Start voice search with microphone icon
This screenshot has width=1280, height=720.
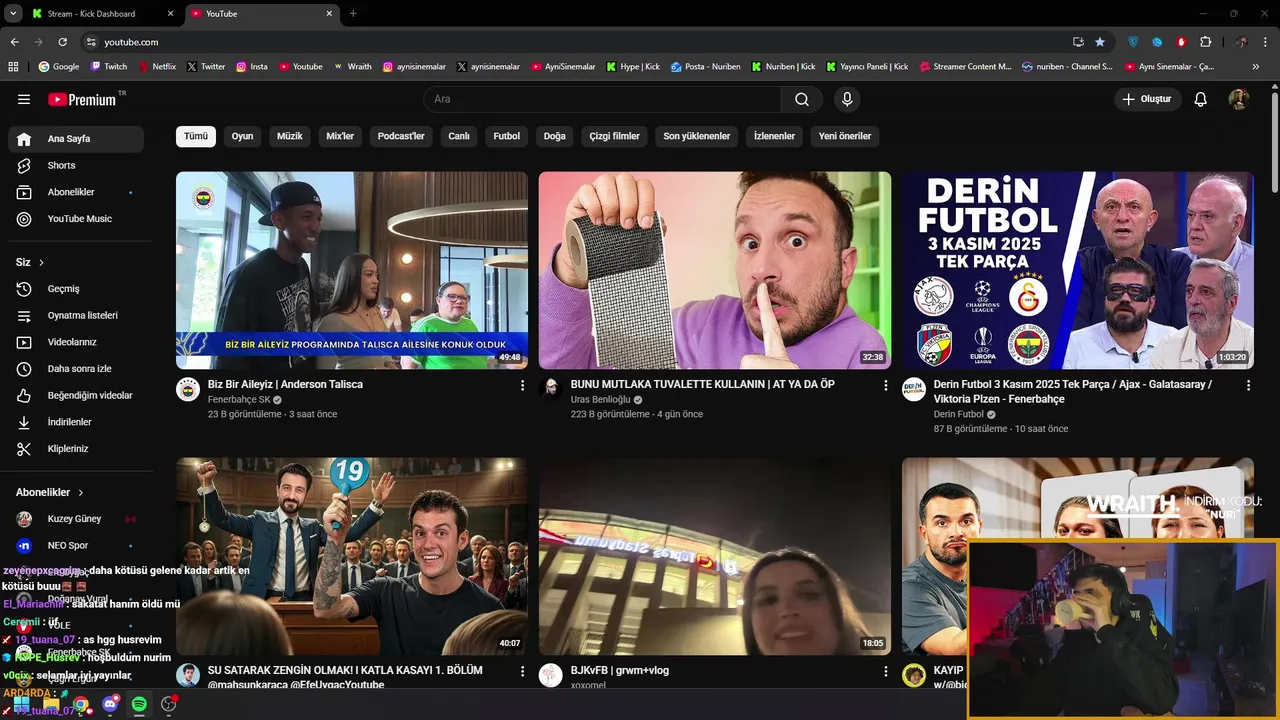847,99
